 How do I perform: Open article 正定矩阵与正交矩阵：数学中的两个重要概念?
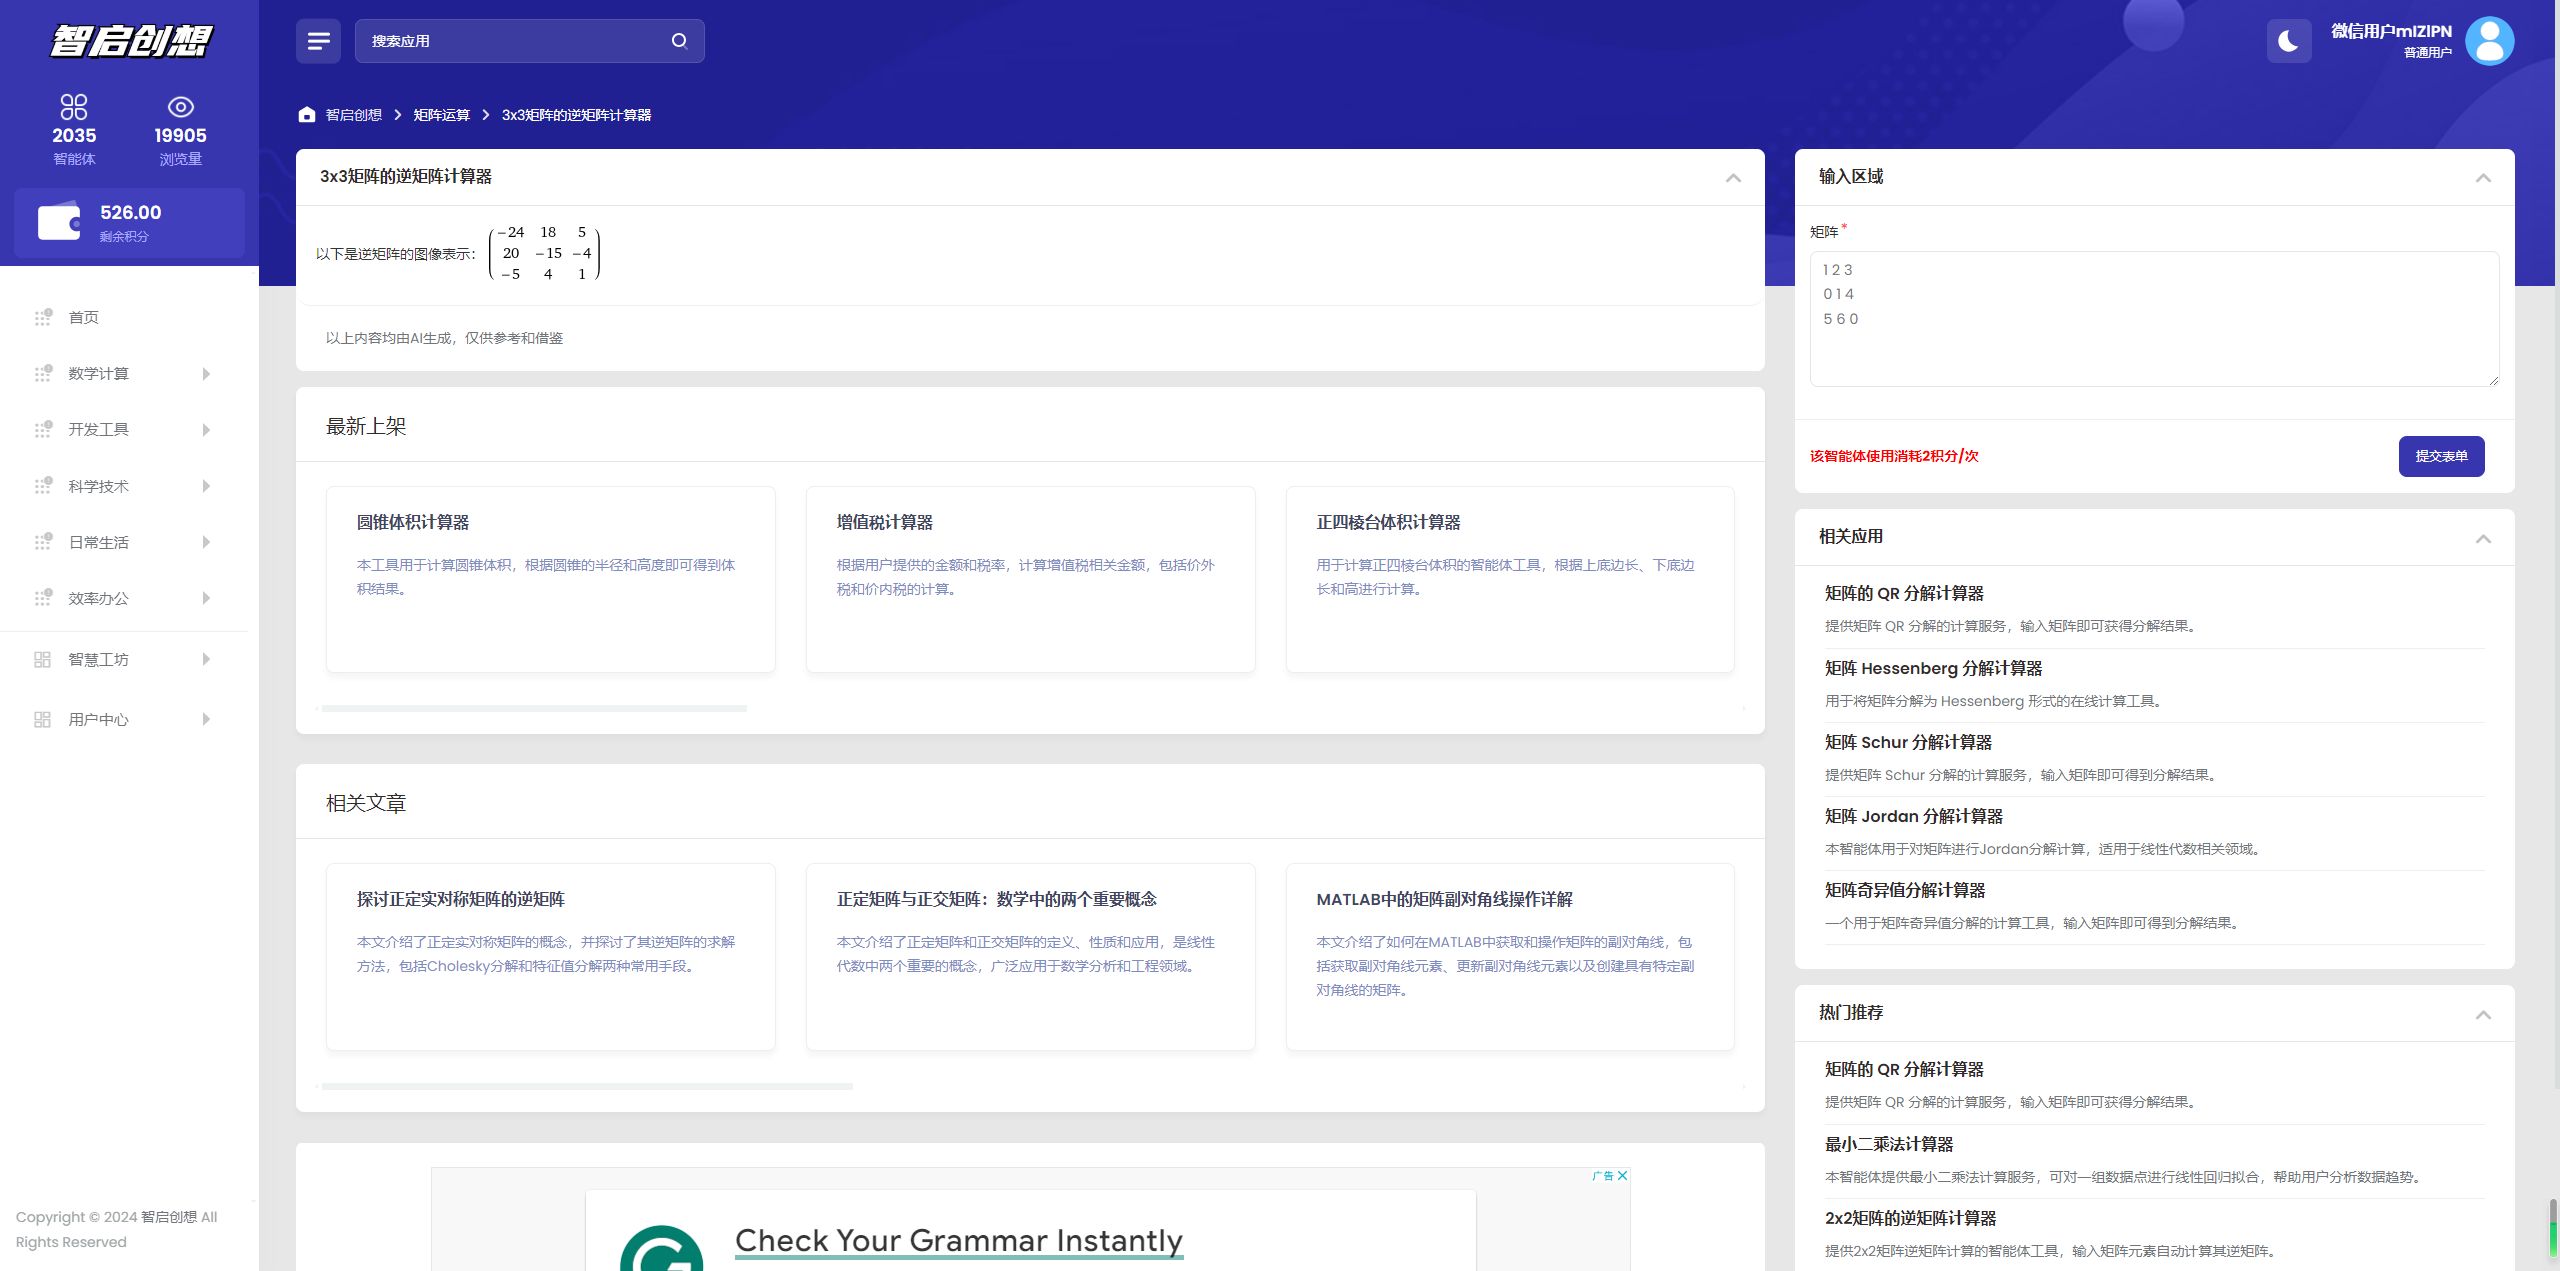[1030, 956]
